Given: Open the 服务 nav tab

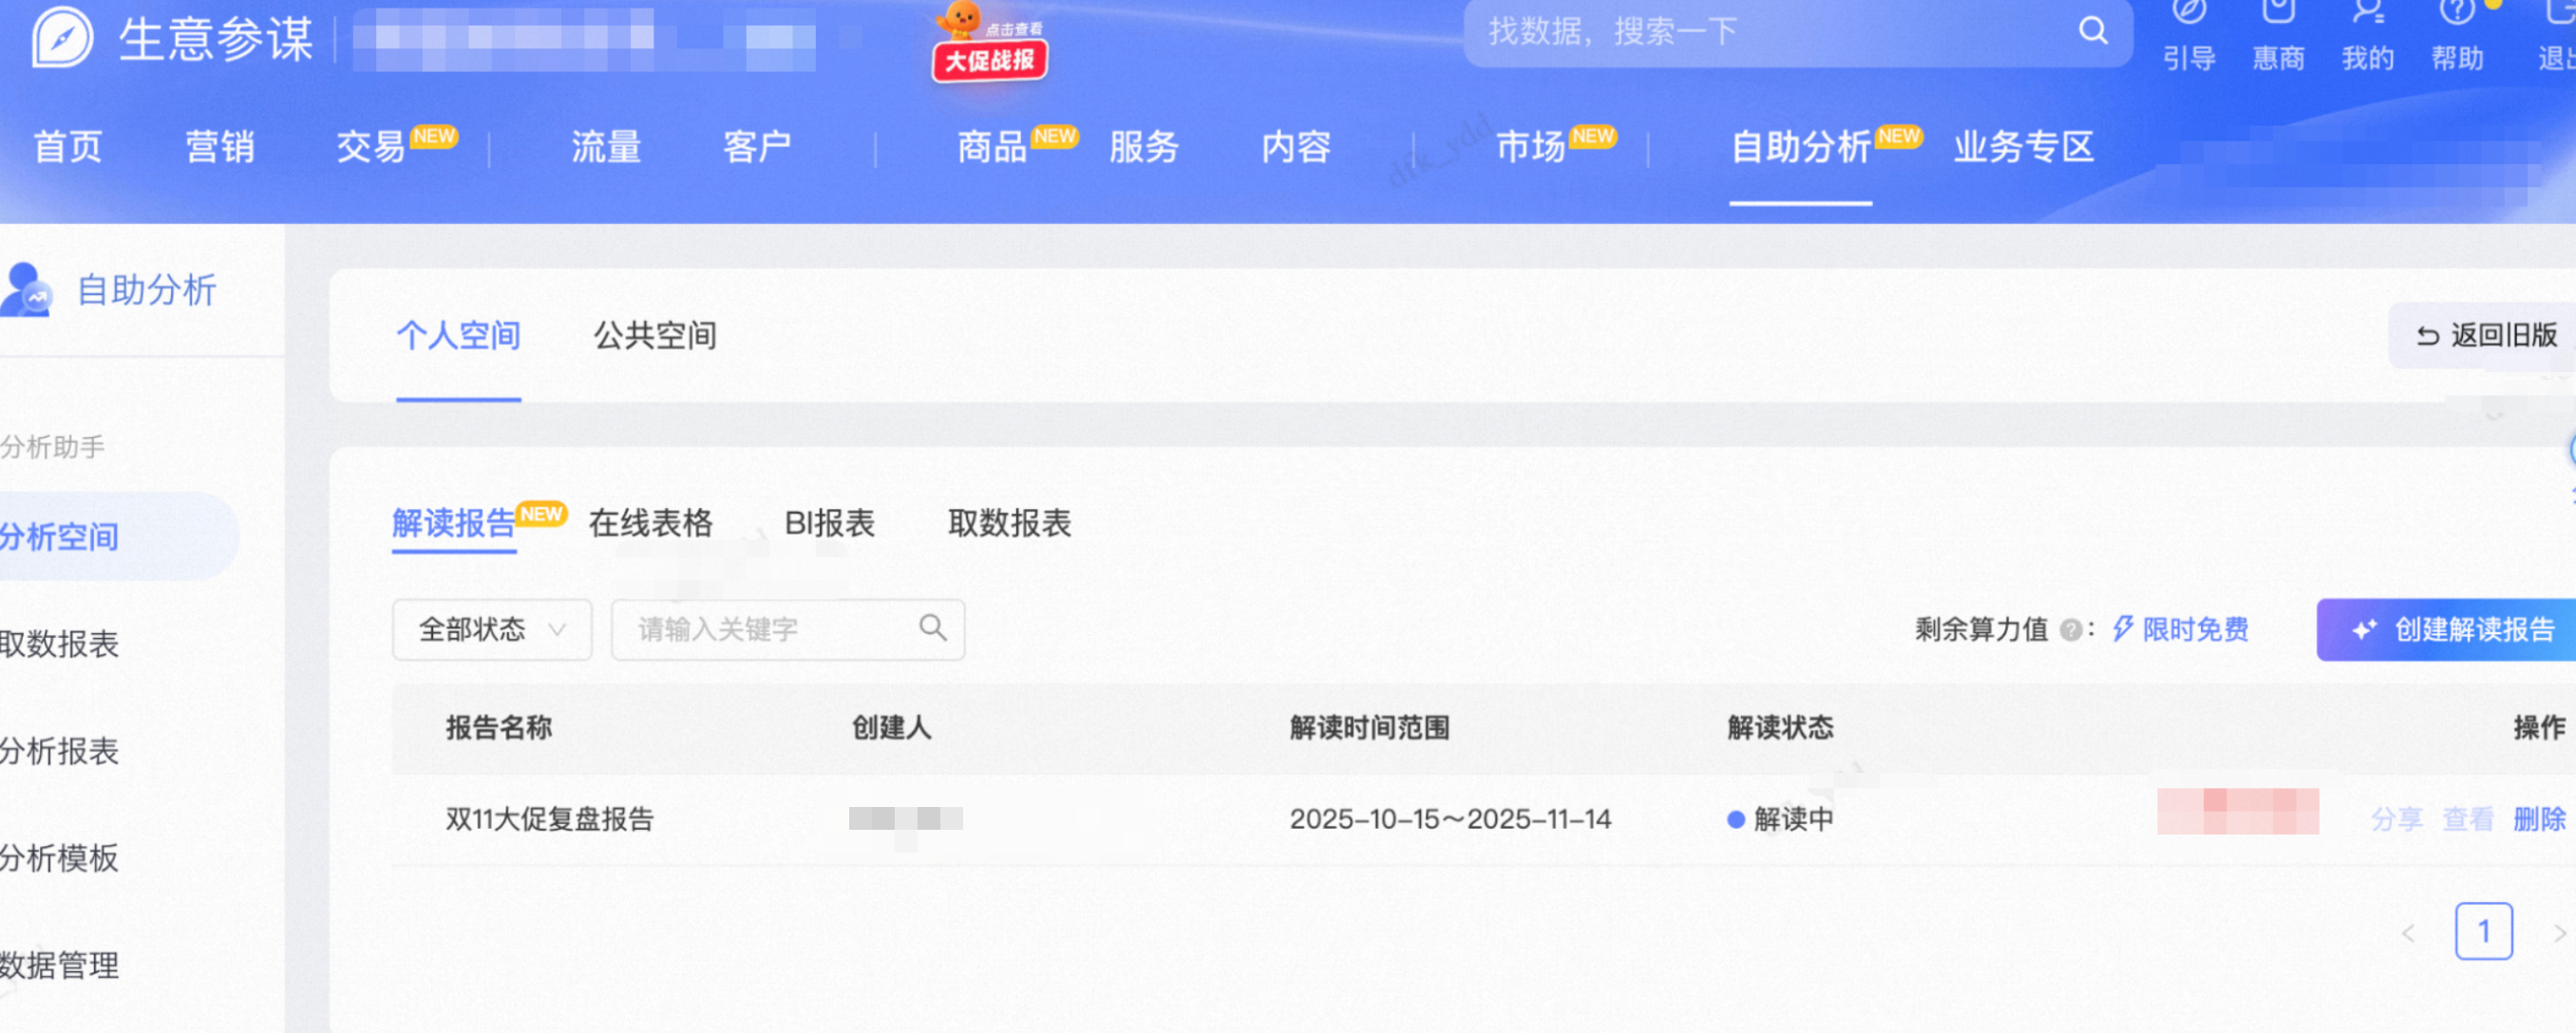Looking at the screenshot, I should [x=1144, y=147].
